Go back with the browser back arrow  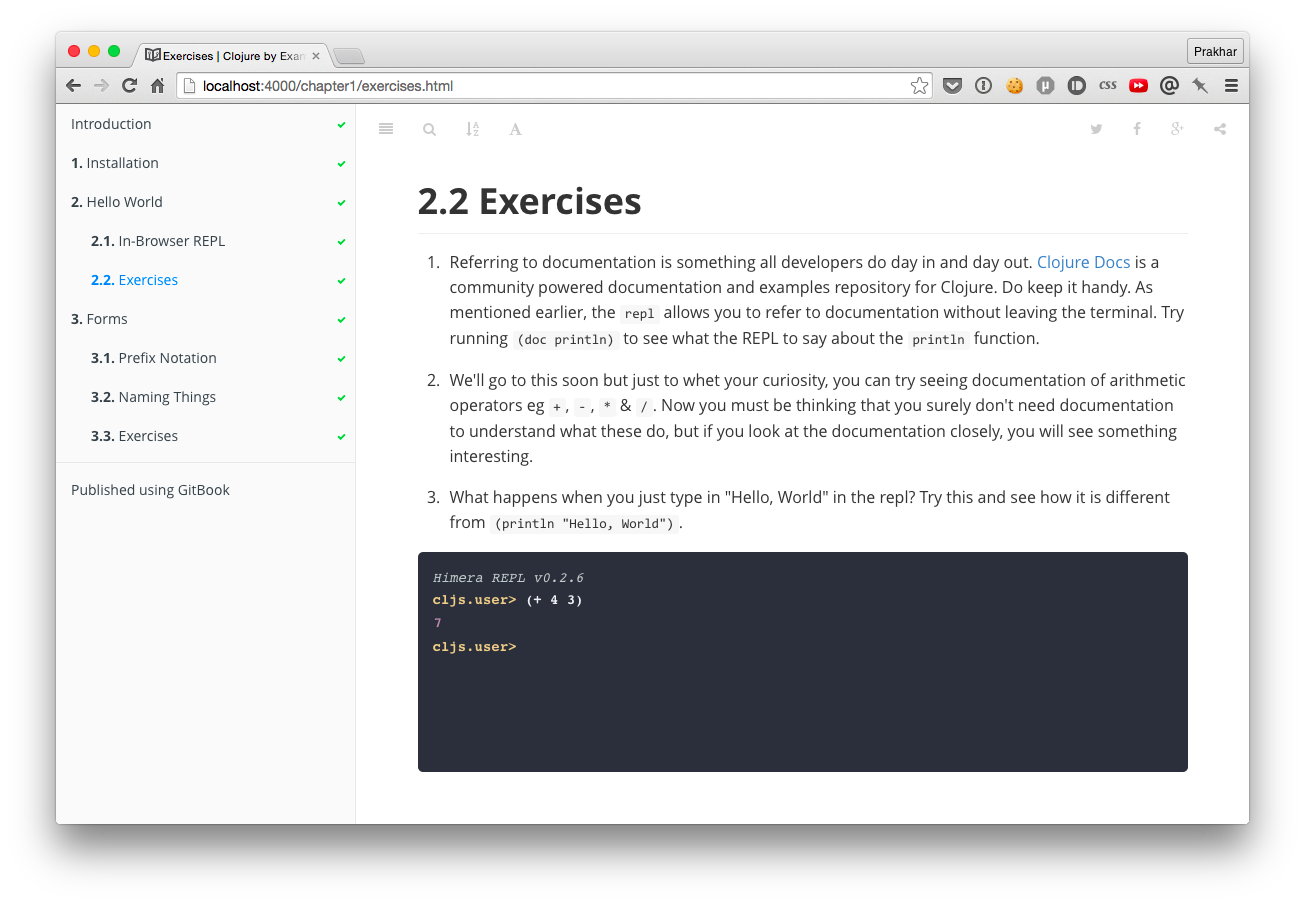73,86
